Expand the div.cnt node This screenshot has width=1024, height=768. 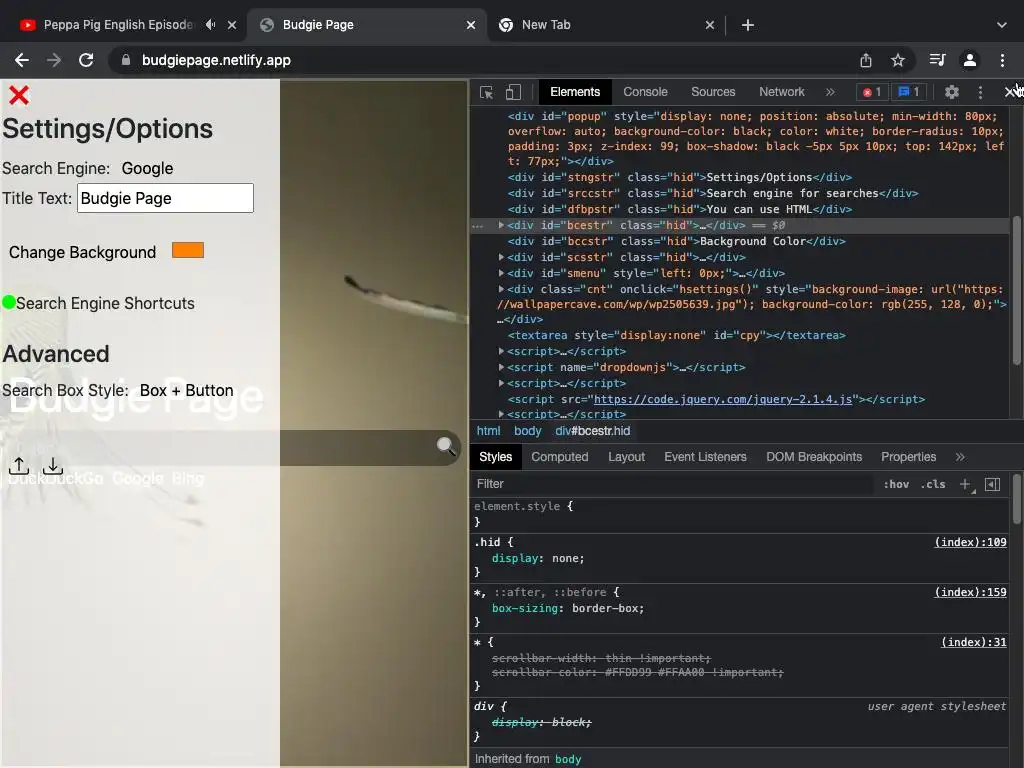tap(501, 289)
